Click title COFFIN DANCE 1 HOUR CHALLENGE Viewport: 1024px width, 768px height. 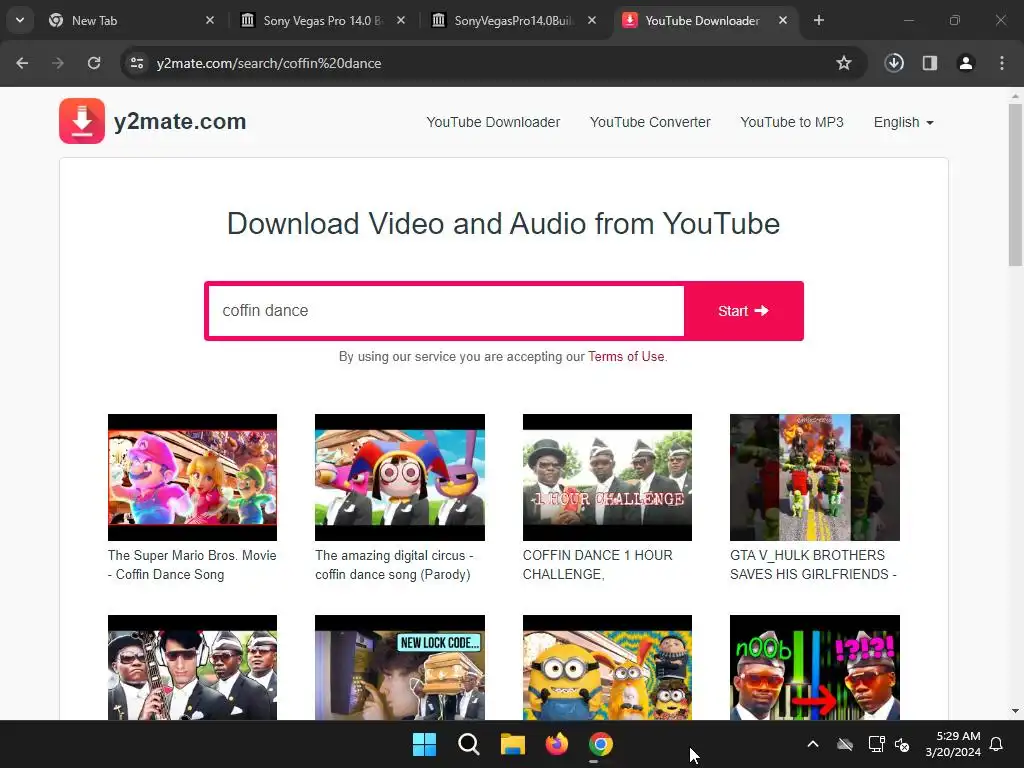[x=597, y=565]
